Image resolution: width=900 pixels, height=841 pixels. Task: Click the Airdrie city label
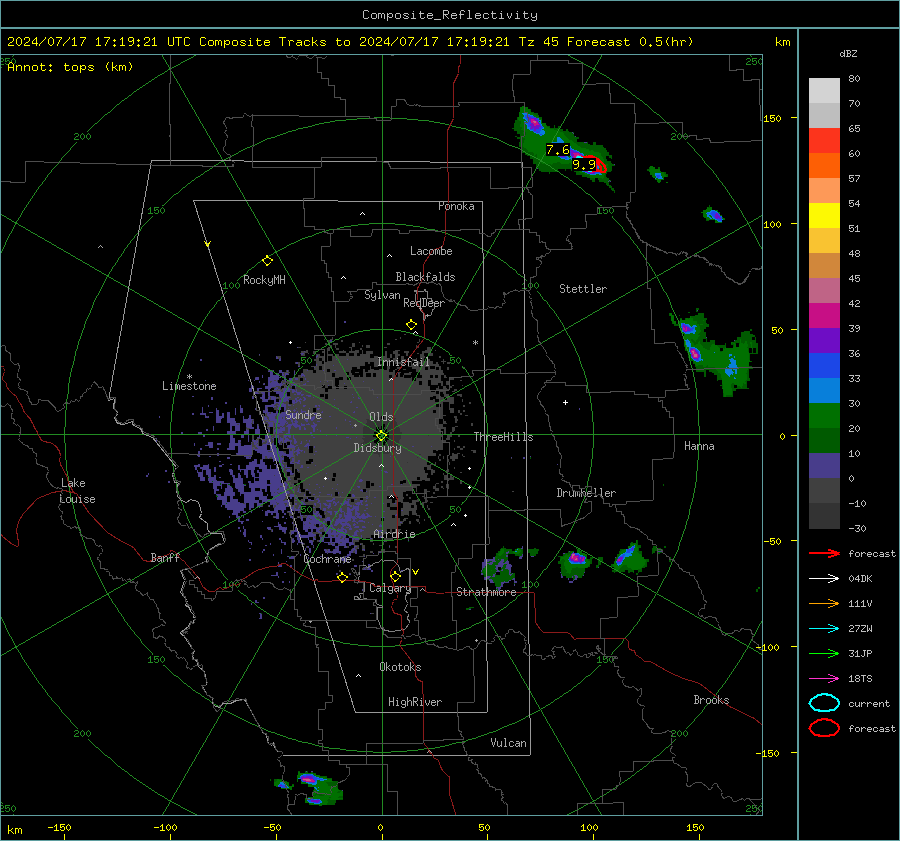pyautogui.click(x=394, y=534)
